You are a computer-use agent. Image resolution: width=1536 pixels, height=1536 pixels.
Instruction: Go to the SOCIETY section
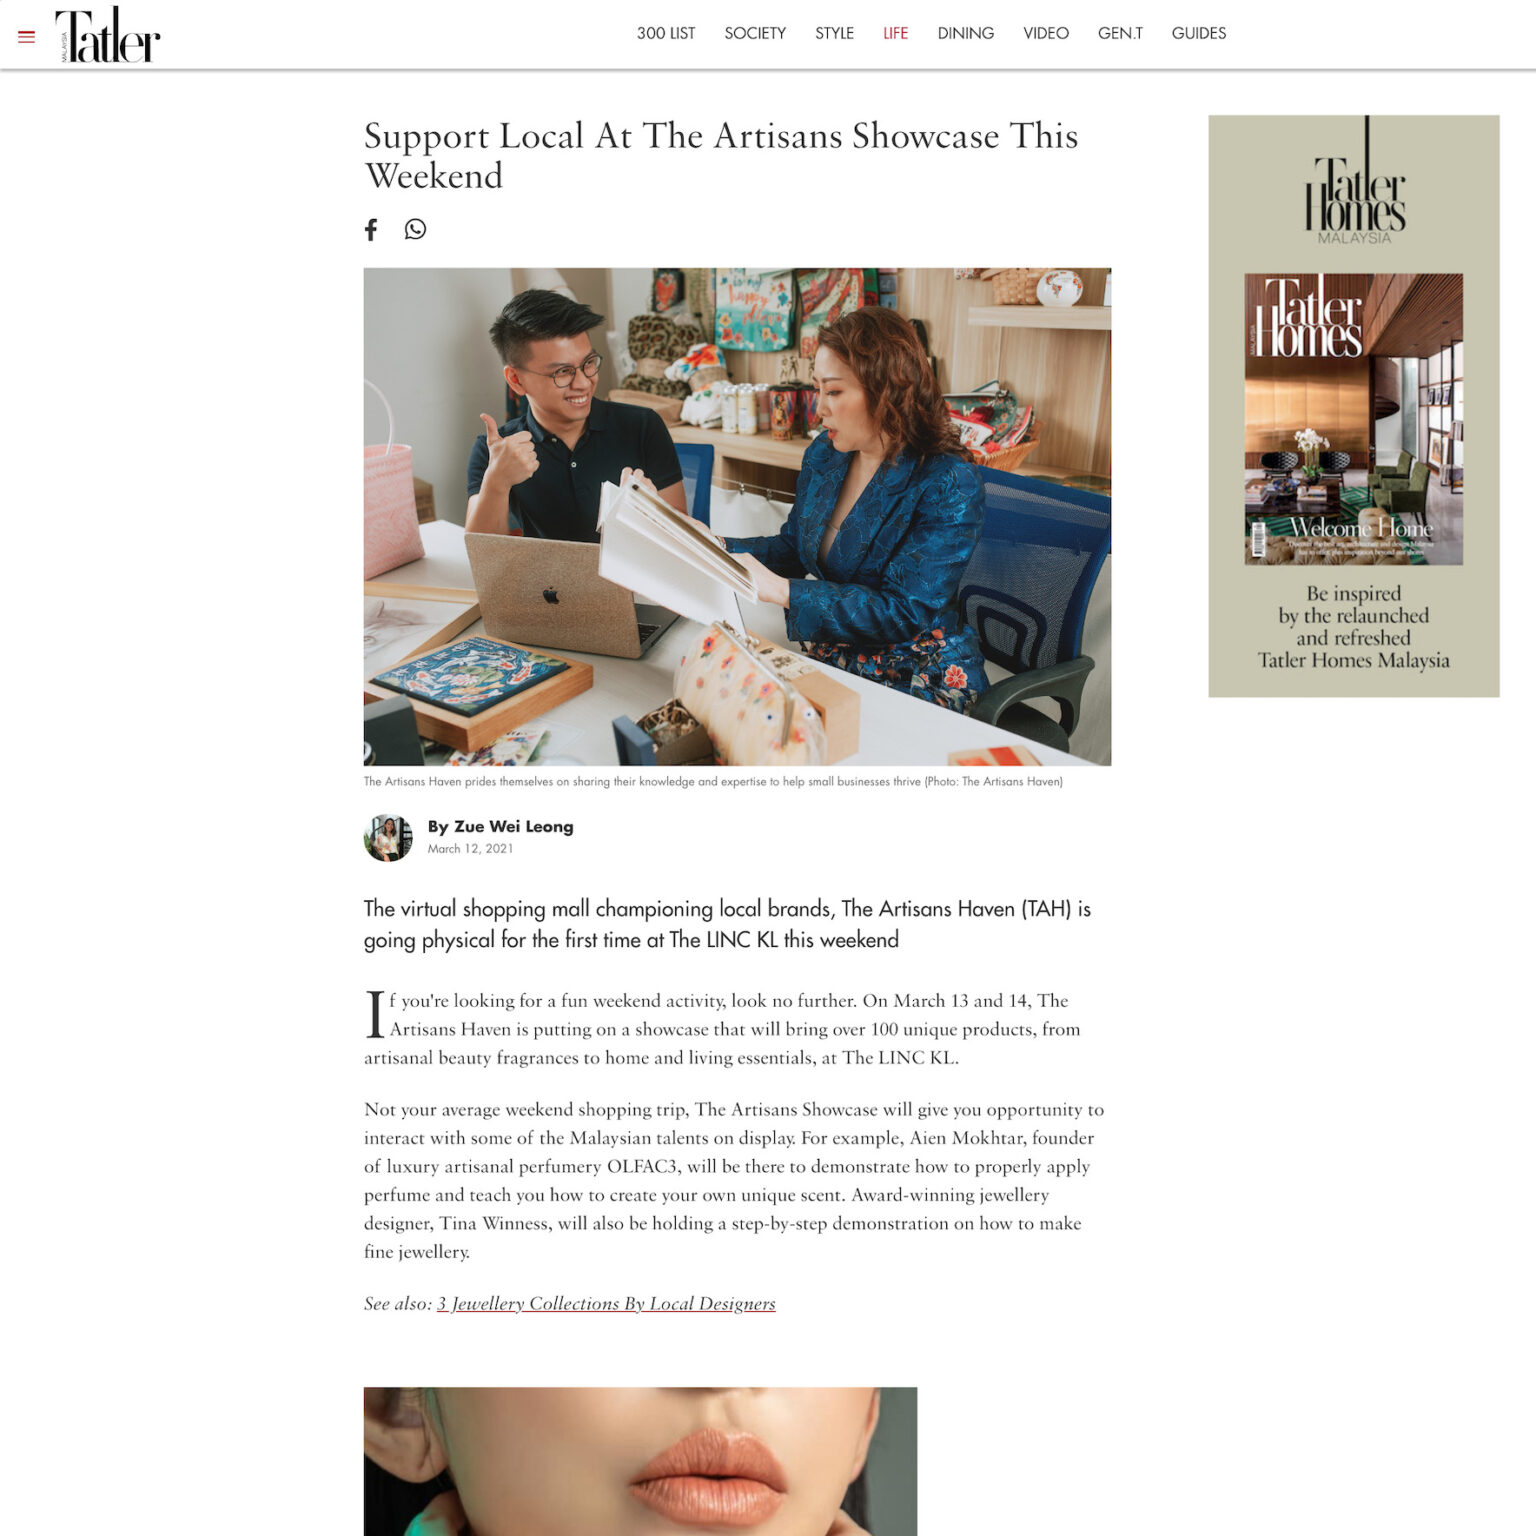click(755, 33)
